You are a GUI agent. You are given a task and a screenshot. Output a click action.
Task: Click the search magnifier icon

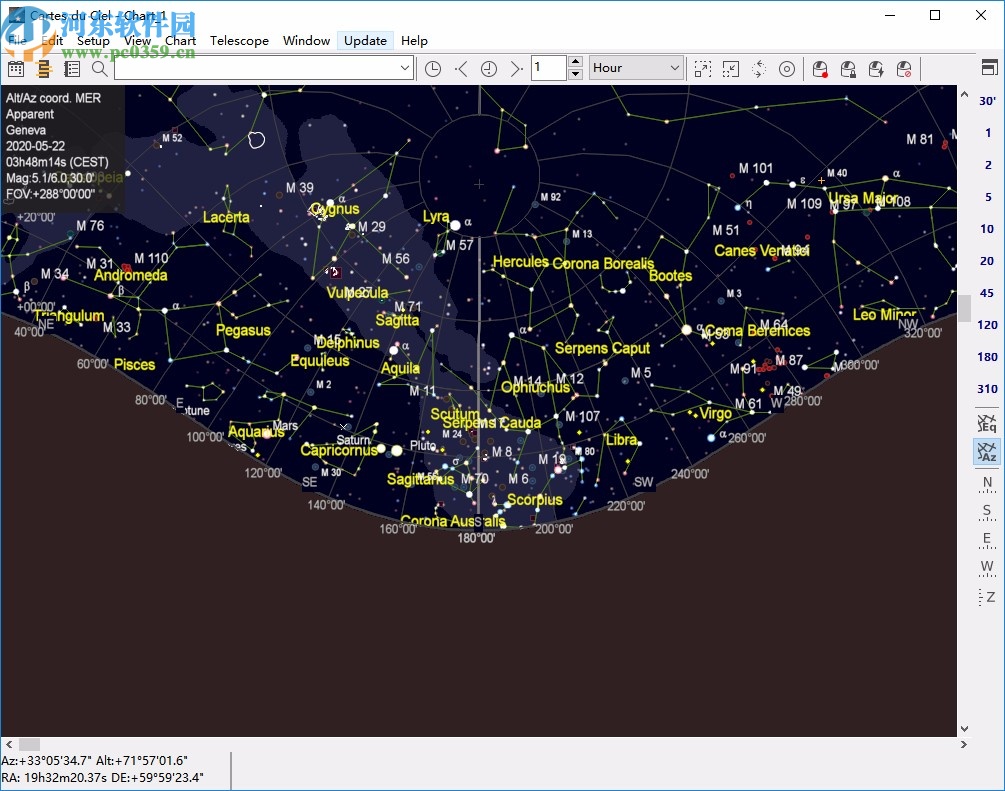coord(99,68)
